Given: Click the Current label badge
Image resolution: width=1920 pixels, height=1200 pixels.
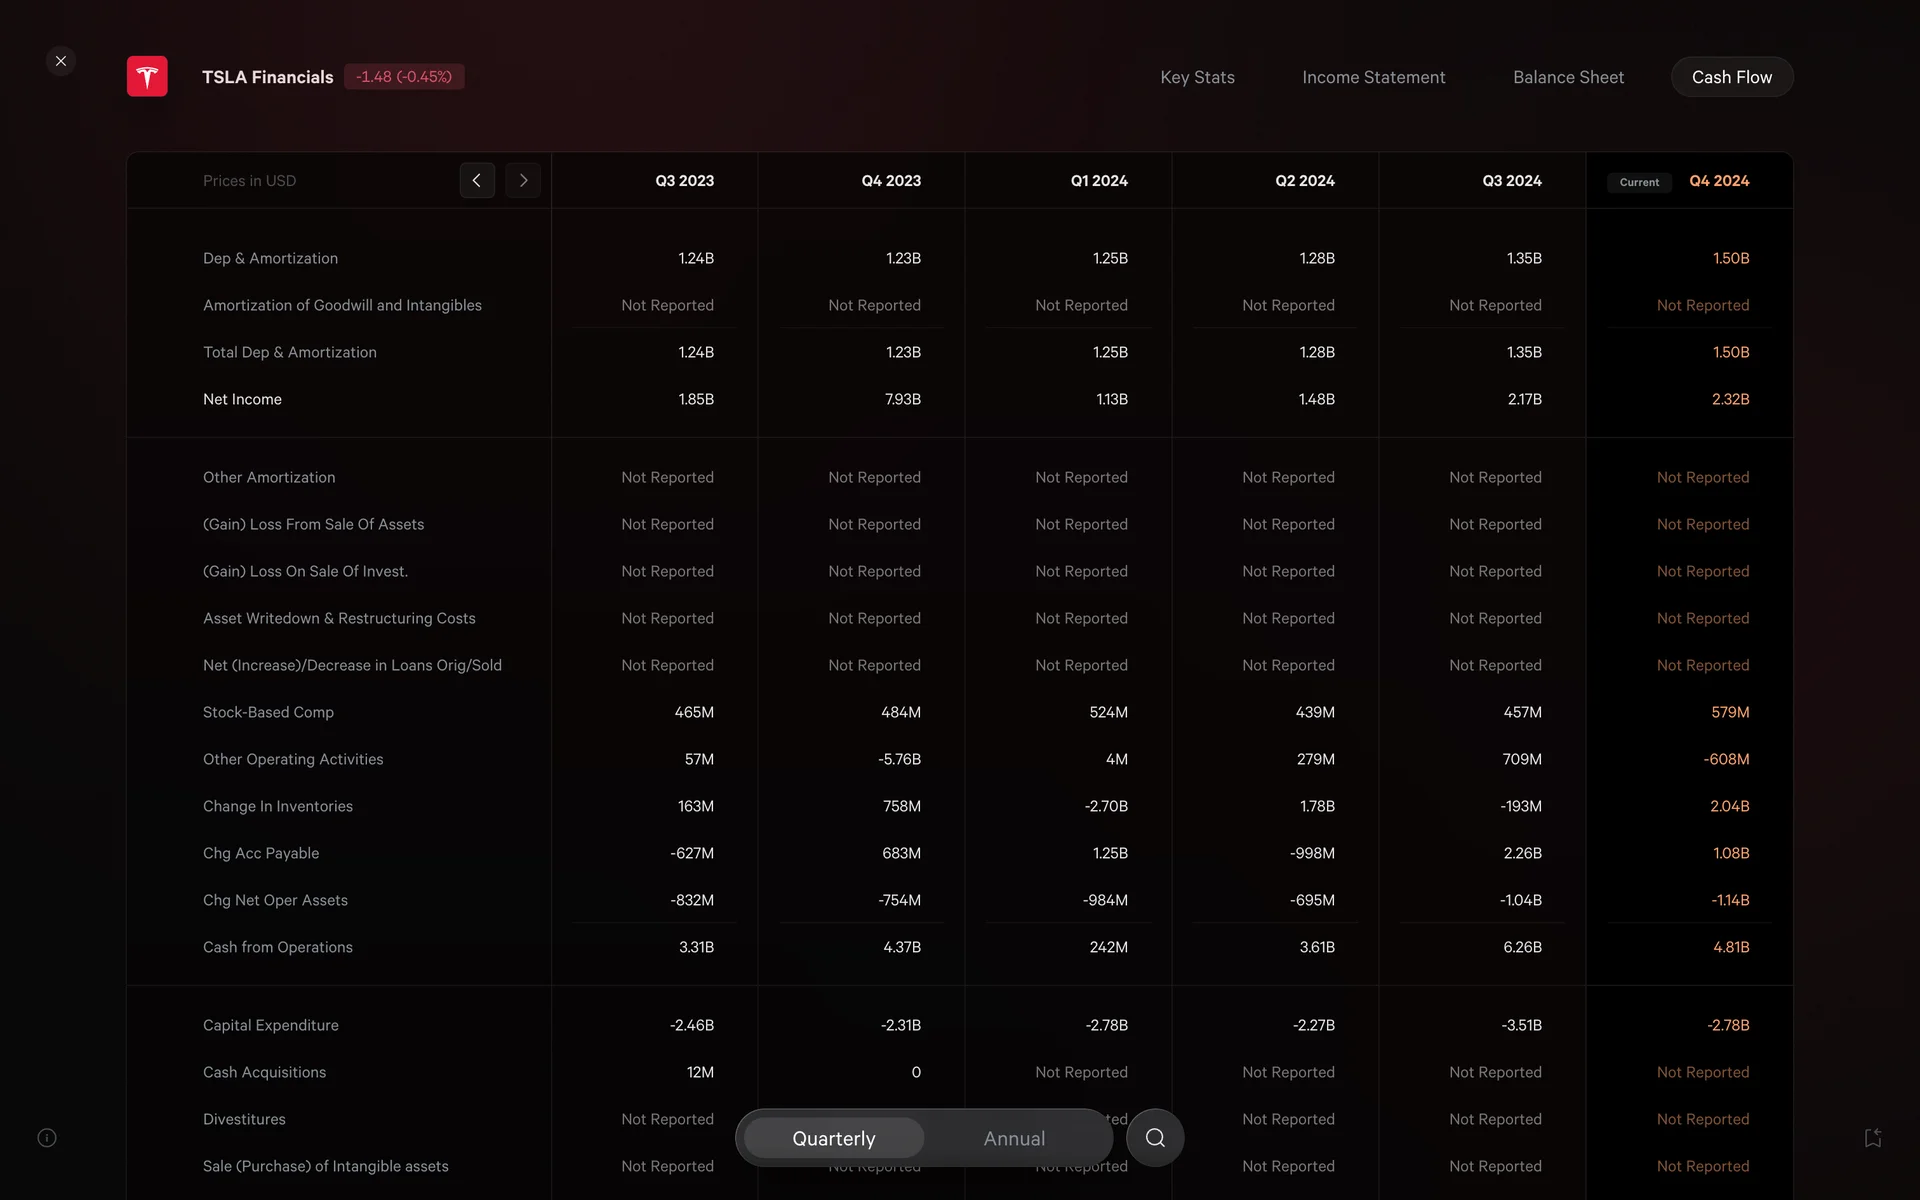Looking at the screenshot, I should (1639, 182).
